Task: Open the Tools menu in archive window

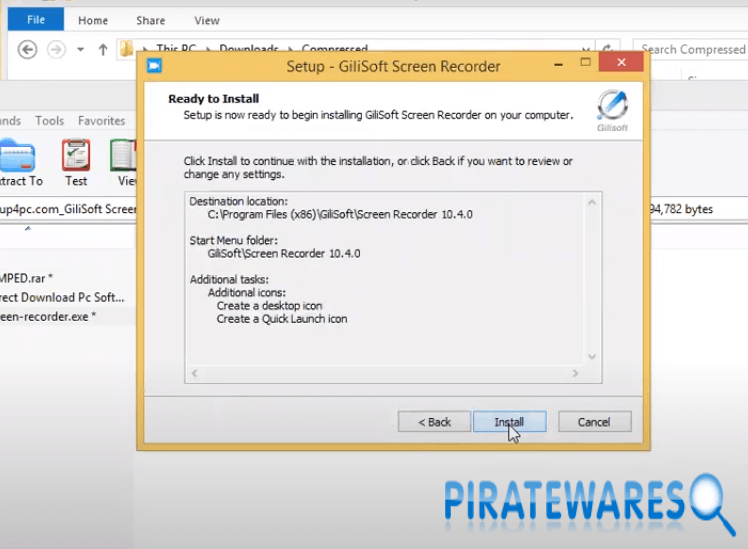Action: (x=49, y=121)
